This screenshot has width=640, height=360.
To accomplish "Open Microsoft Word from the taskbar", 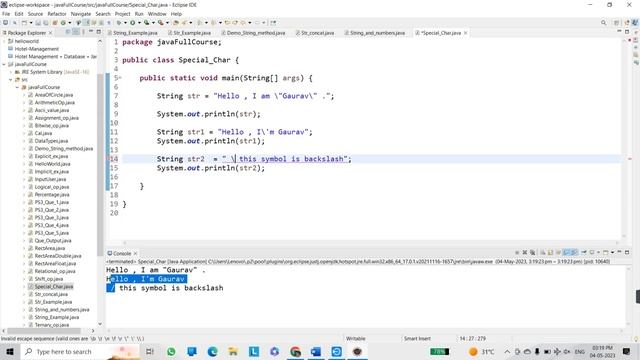I will tap(316, 351).
